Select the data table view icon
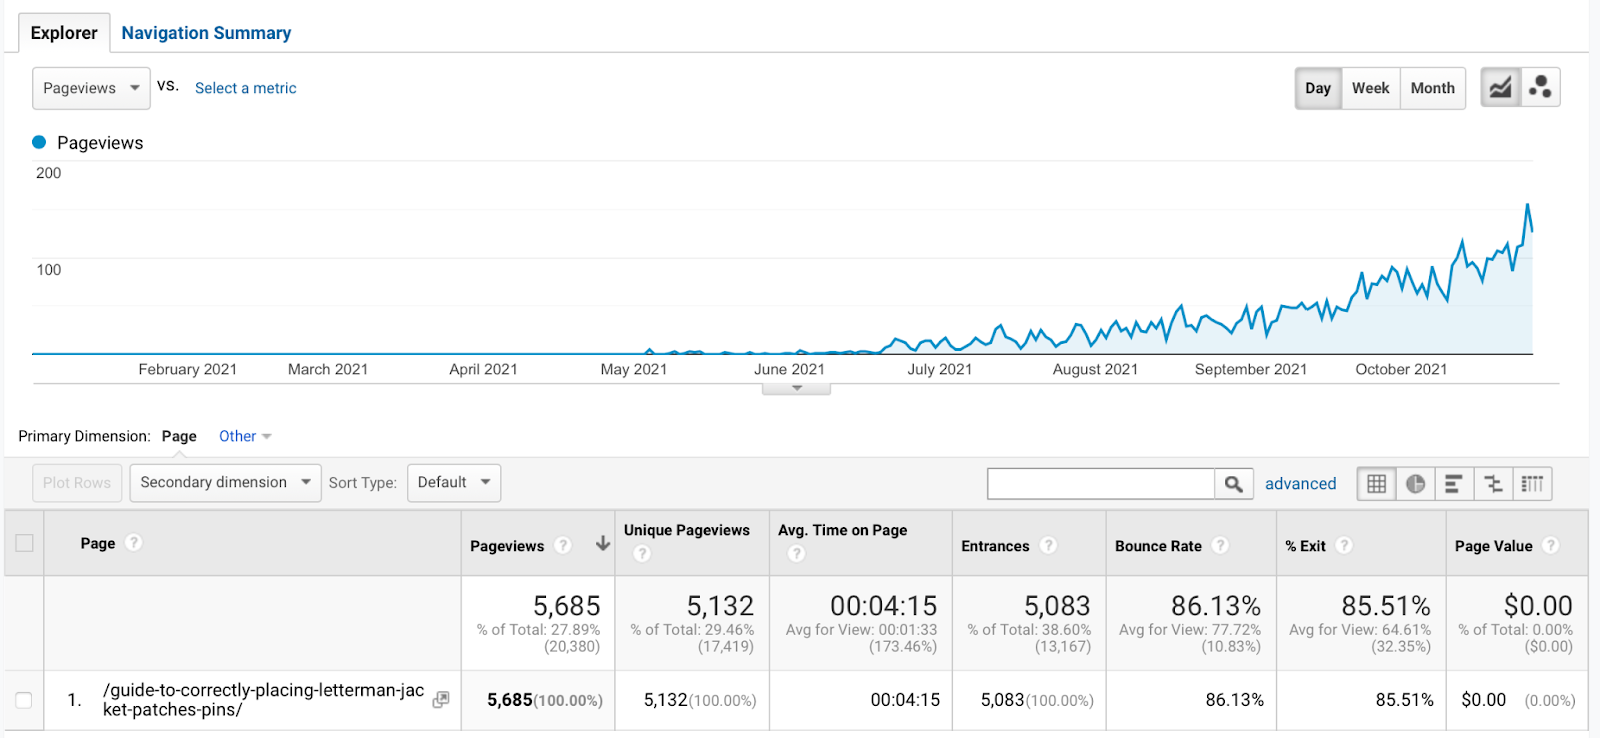Image resolution: width=1600 pixels, height=738 pixels. tap(1376, 484)
